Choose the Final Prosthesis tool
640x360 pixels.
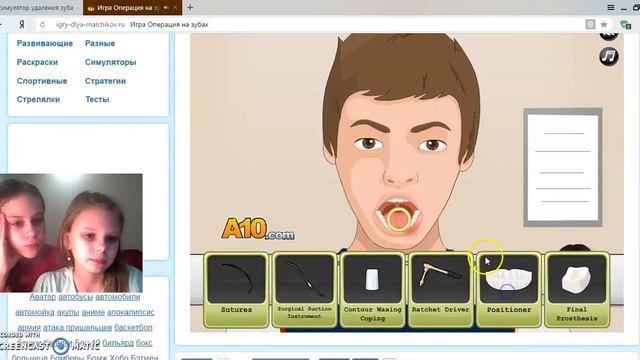point(577,290)
